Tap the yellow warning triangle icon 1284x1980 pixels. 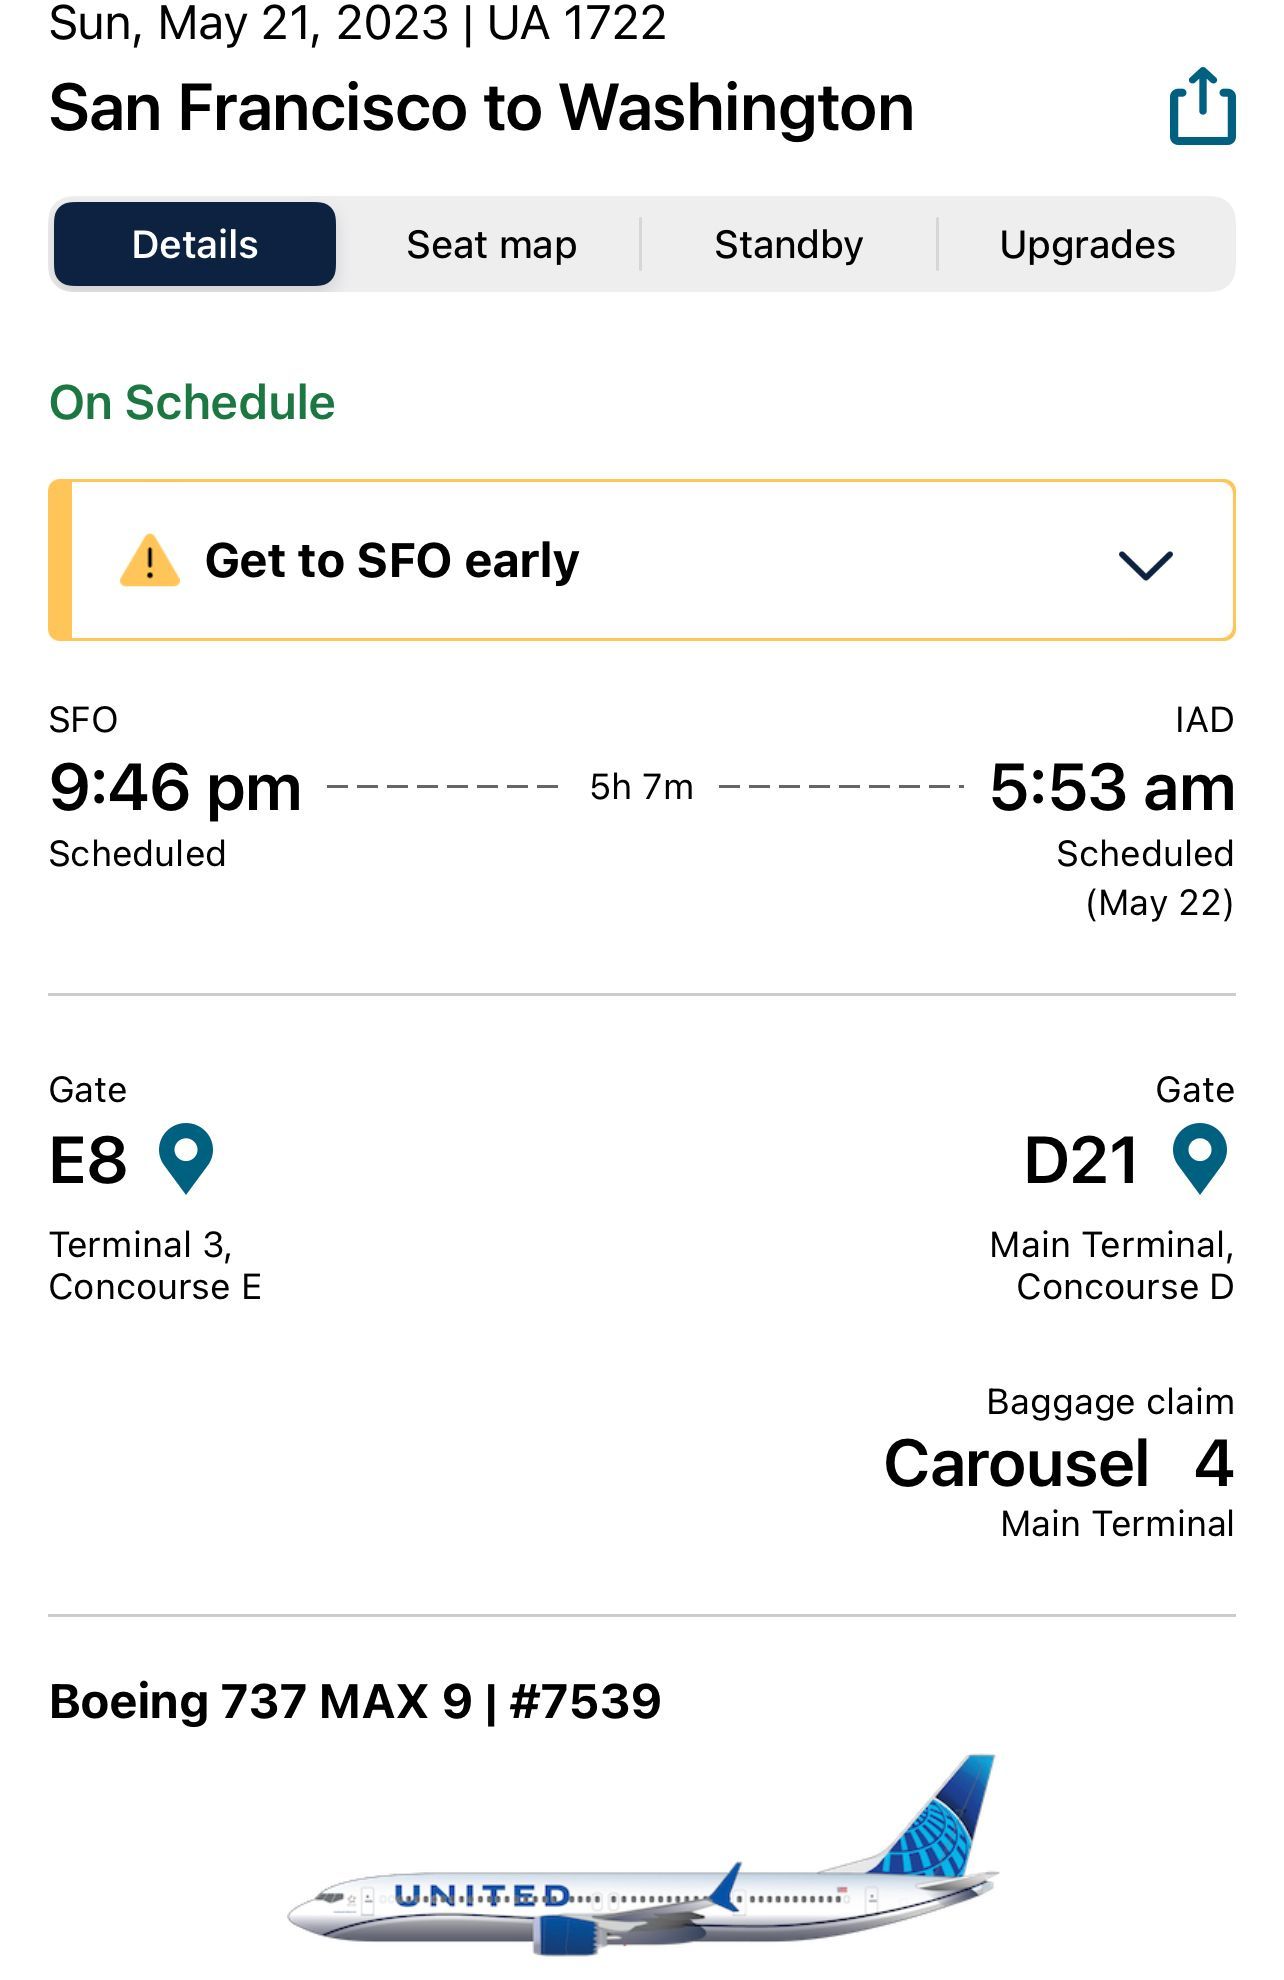tap(149, 560)
